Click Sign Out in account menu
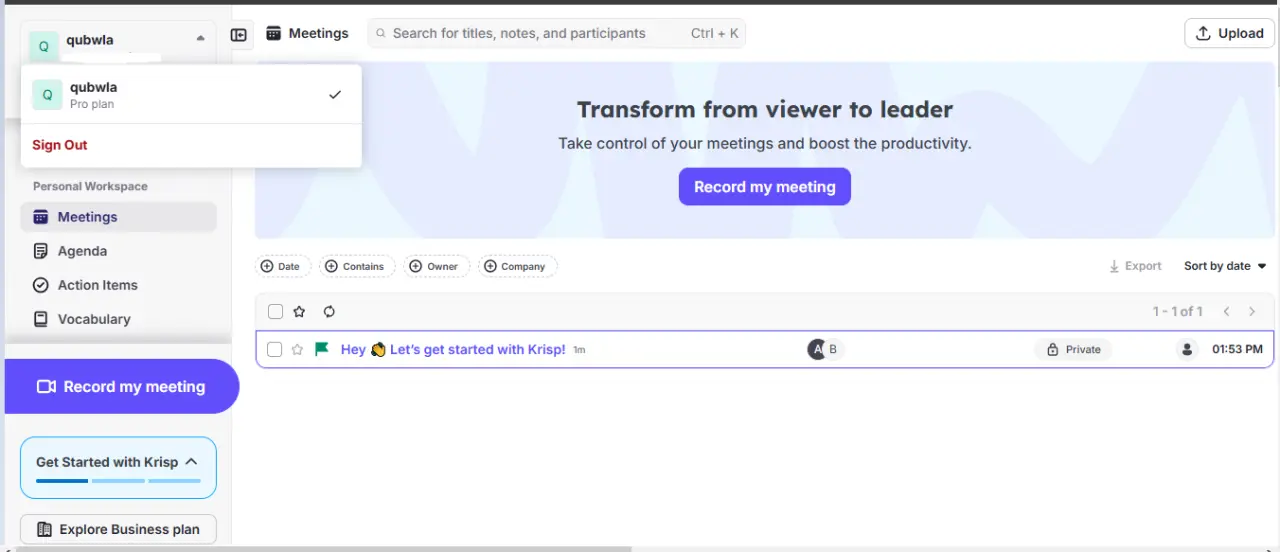This screenshot has width=1280, height=552. coord(60,145)
